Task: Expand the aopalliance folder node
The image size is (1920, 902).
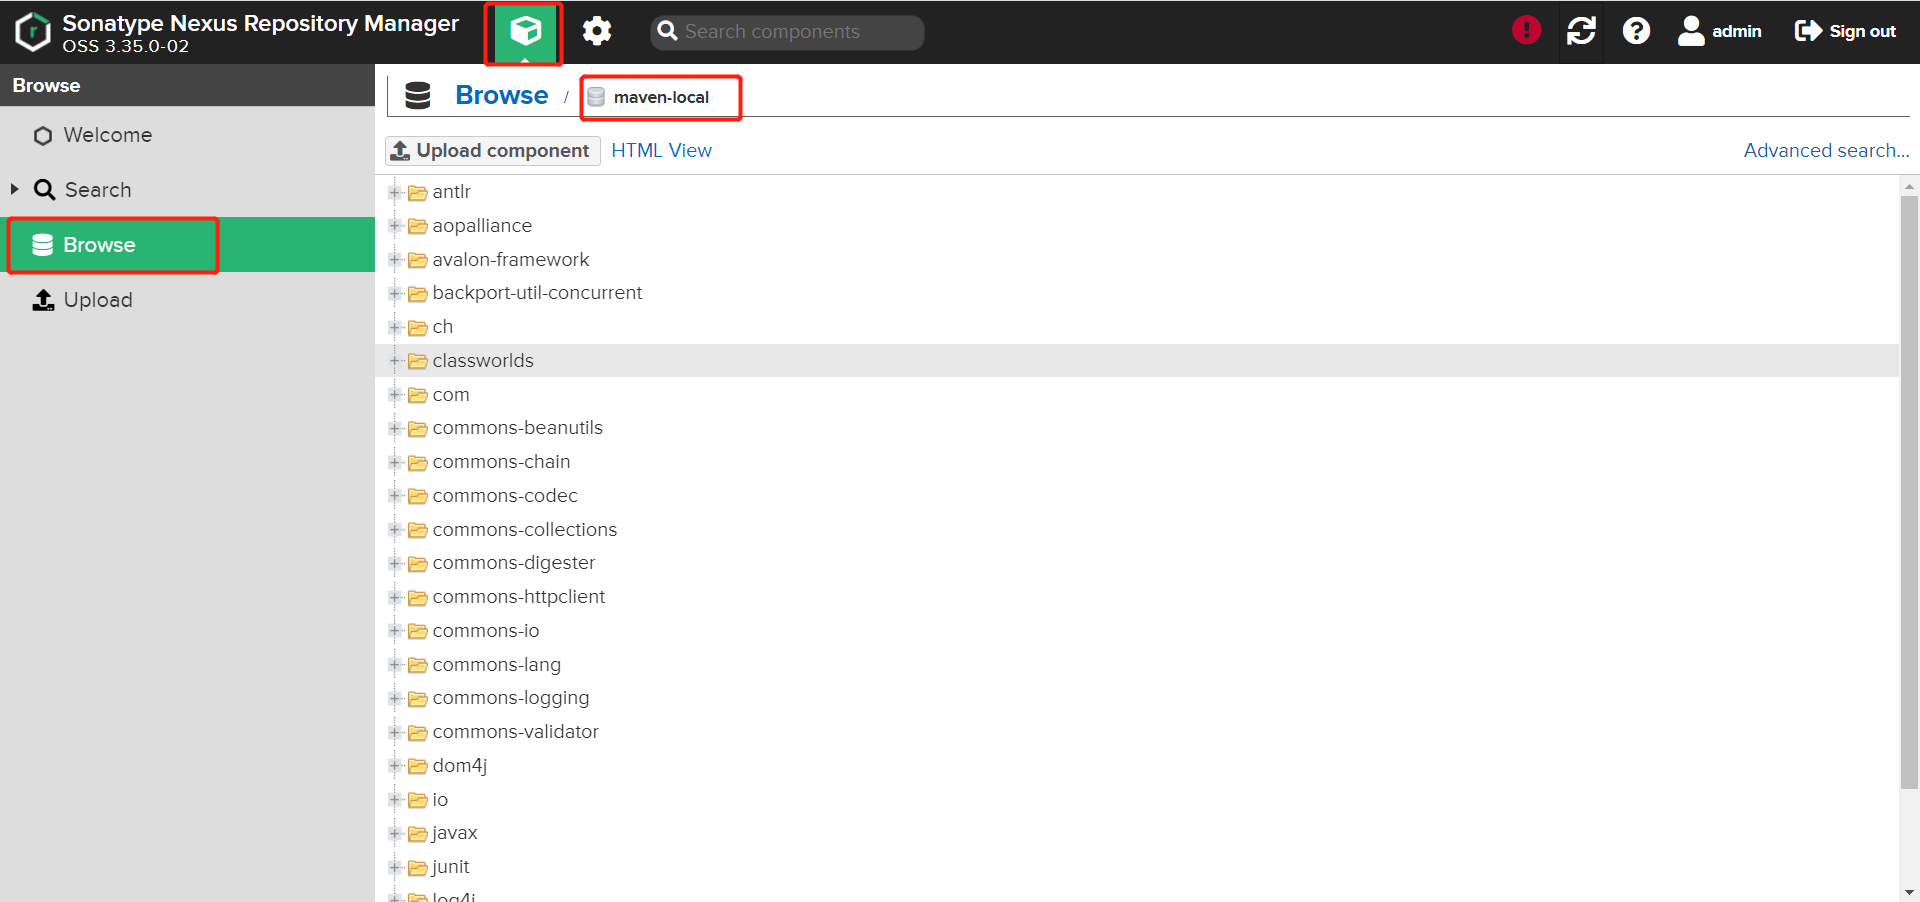Action: pos(395,226)
